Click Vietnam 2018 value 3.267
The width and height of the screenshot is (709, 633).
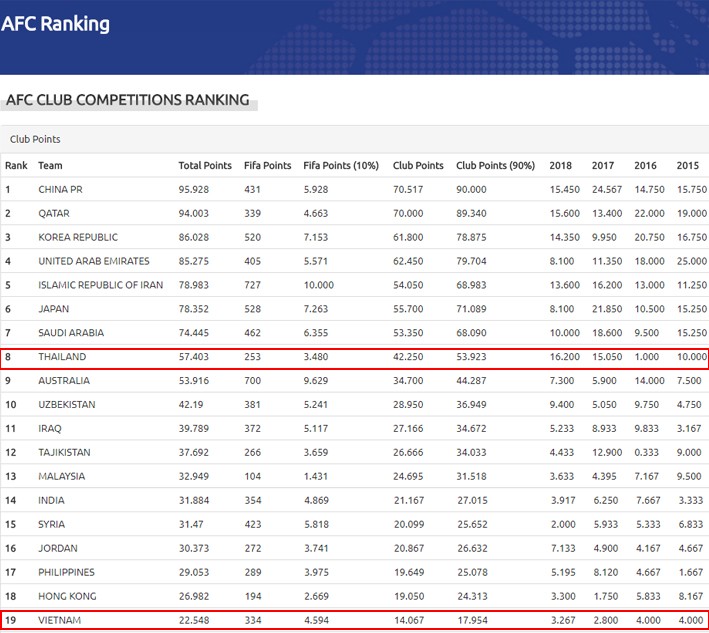coord(563,621)
